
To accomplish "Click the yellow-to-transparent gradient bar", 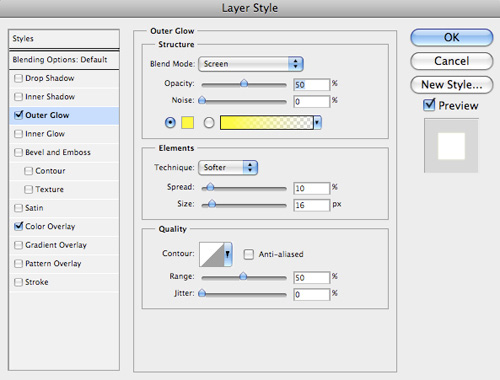I will (267, 123).
